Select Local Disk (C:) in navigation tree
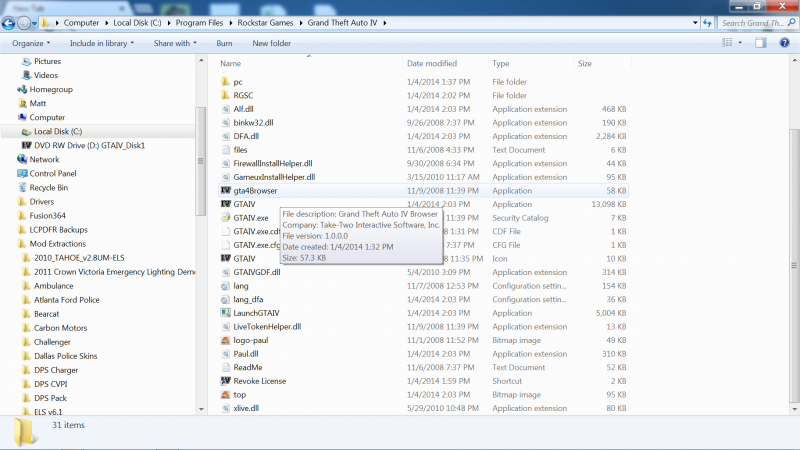This screenshot has width=800, height=450. tap(58, 131)
